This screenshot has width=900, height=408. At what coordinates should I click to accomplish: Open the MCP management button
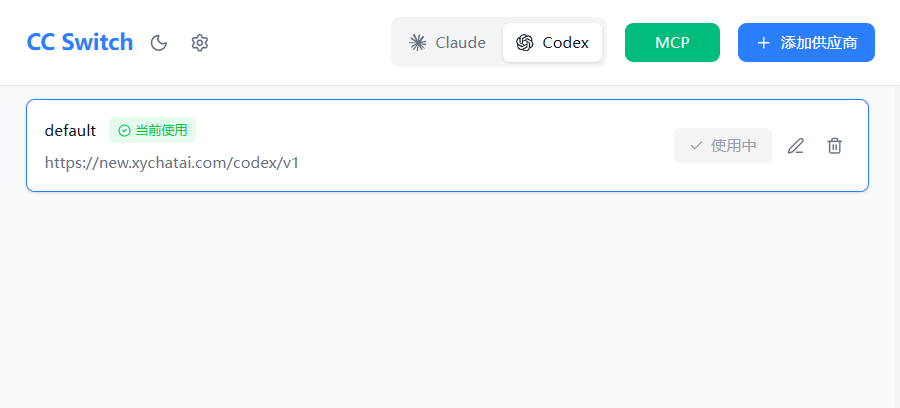(x=672, y=43)
